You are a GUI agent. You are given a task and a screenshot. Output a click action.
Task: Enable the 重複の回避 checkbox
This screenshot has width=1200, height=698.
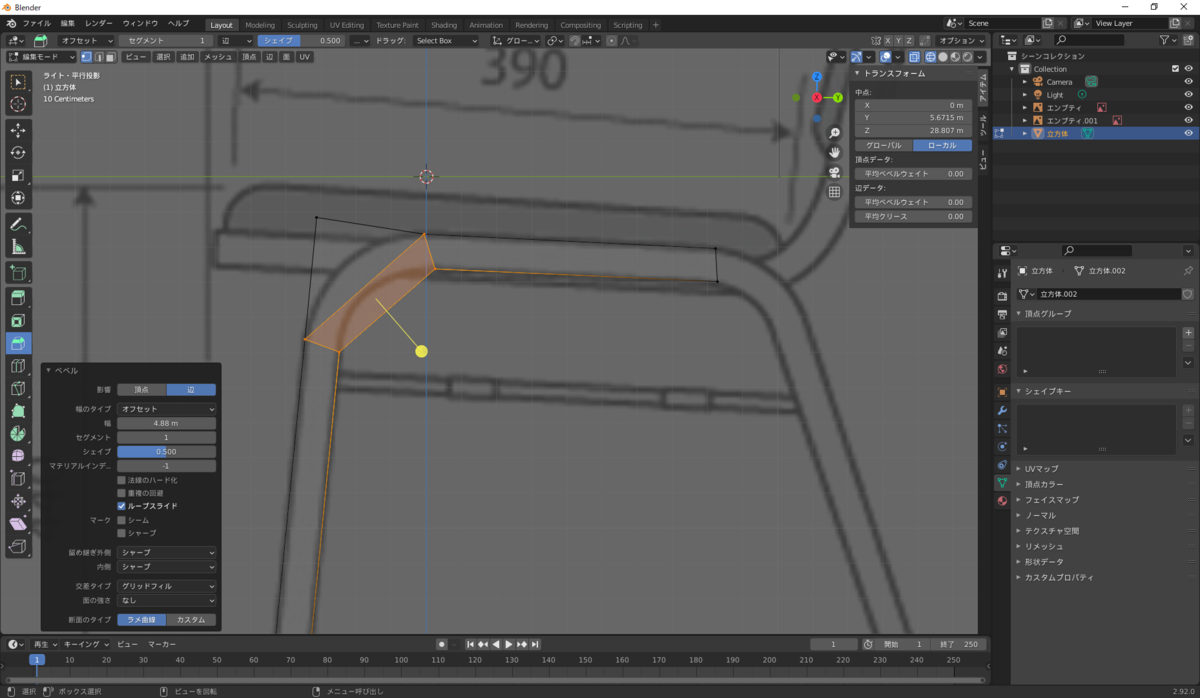(122, 493)
